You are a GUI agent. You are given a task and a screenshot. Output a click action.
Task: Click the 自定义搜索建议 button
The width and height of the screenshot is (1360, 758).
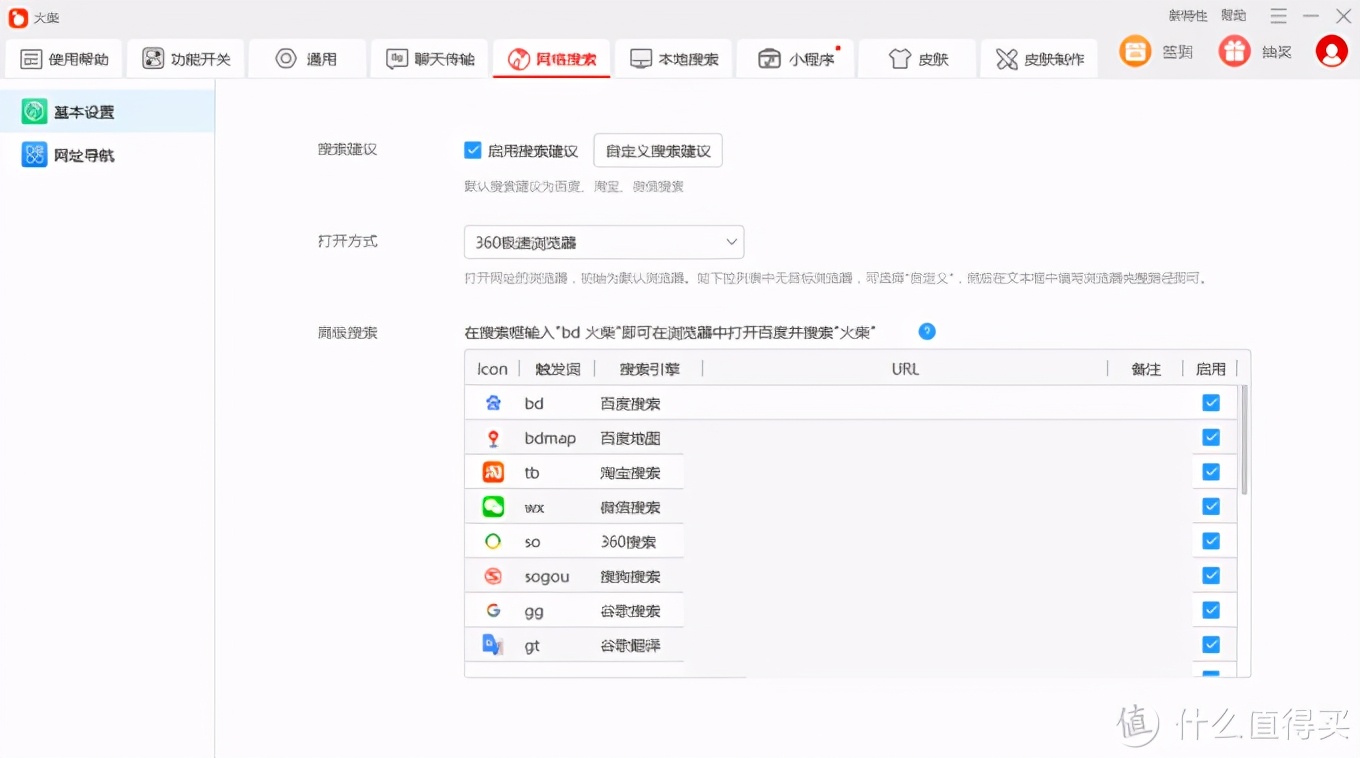657,150
